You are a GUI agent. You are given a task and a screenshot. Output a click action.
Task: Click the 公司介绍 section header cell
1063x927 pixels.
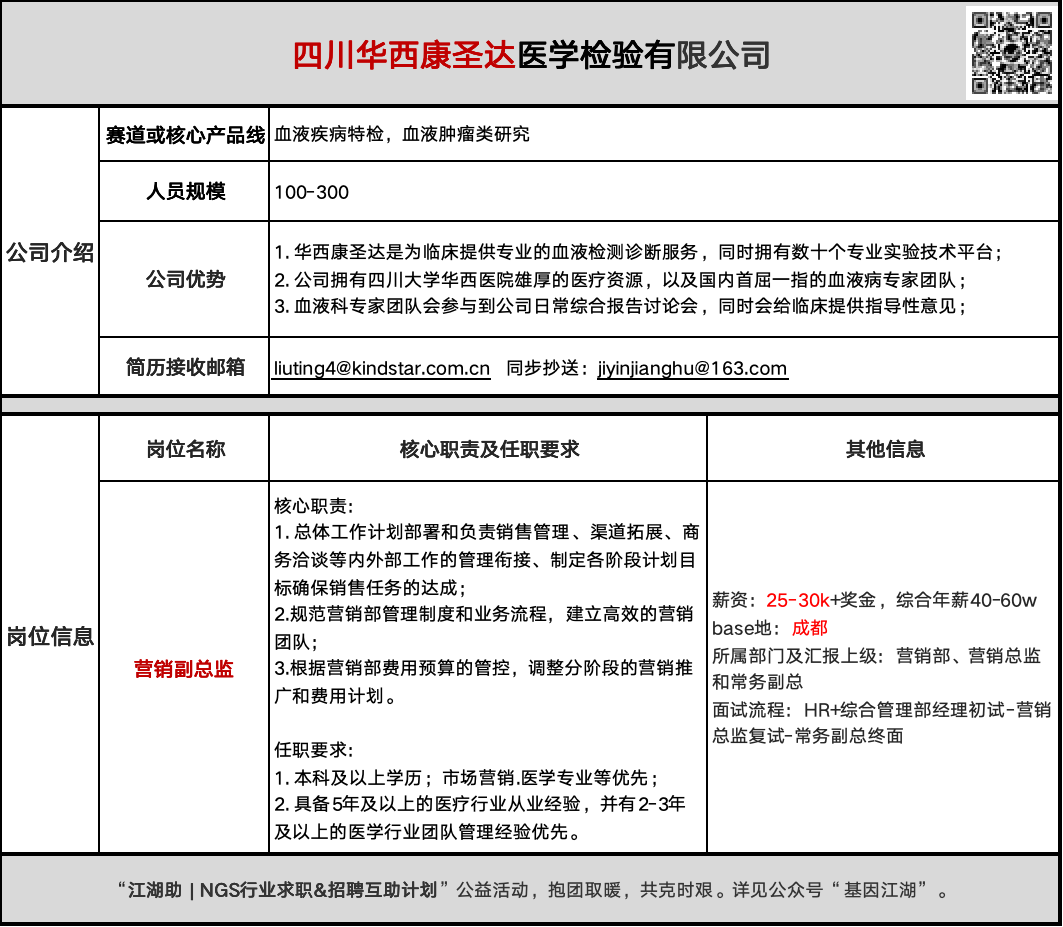pyautogui.click(x=48, y=253)
